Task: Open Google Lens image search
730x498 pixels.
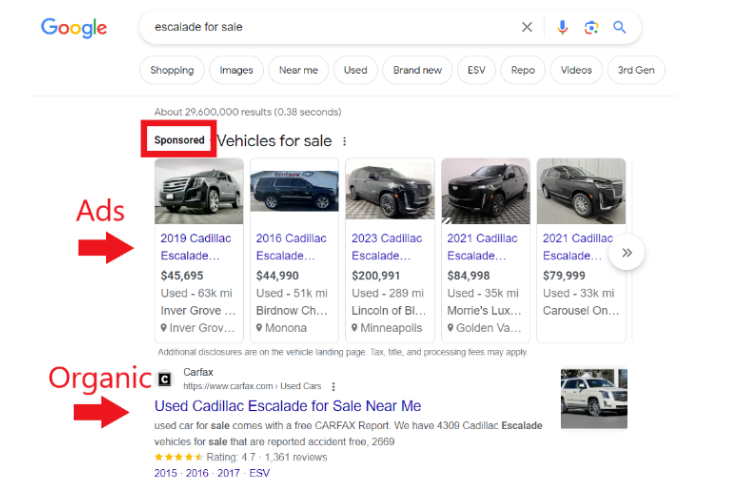Action: coord(591,27)
